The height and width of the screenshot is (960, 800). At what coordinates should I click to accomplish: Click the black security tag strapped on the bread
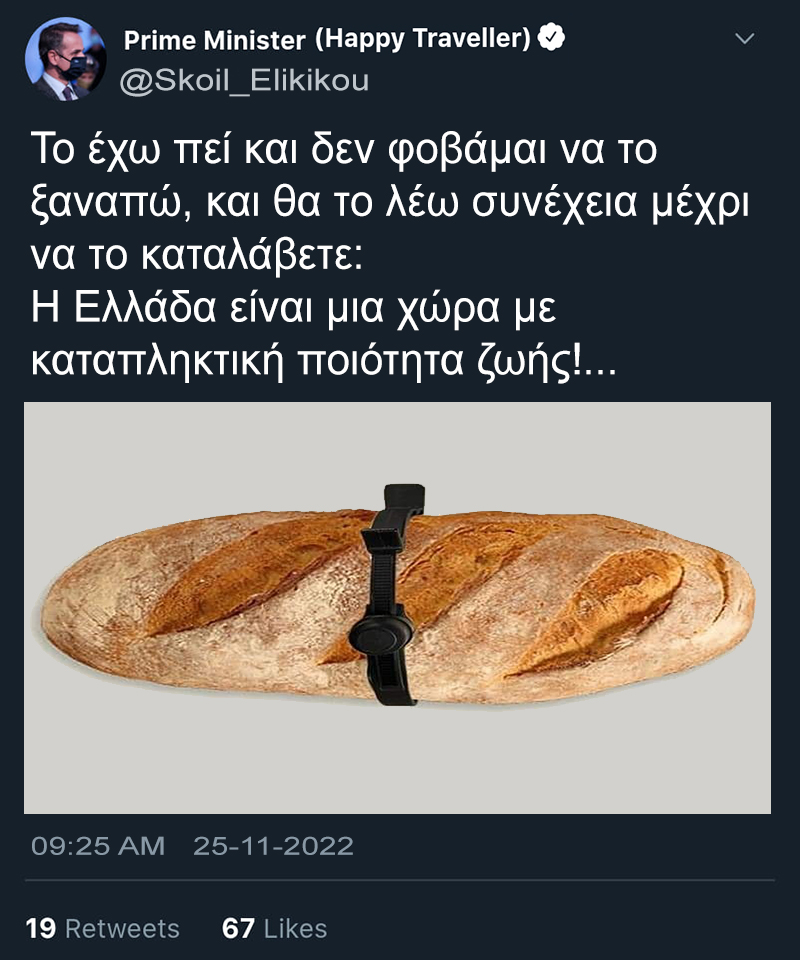point(390,594)
